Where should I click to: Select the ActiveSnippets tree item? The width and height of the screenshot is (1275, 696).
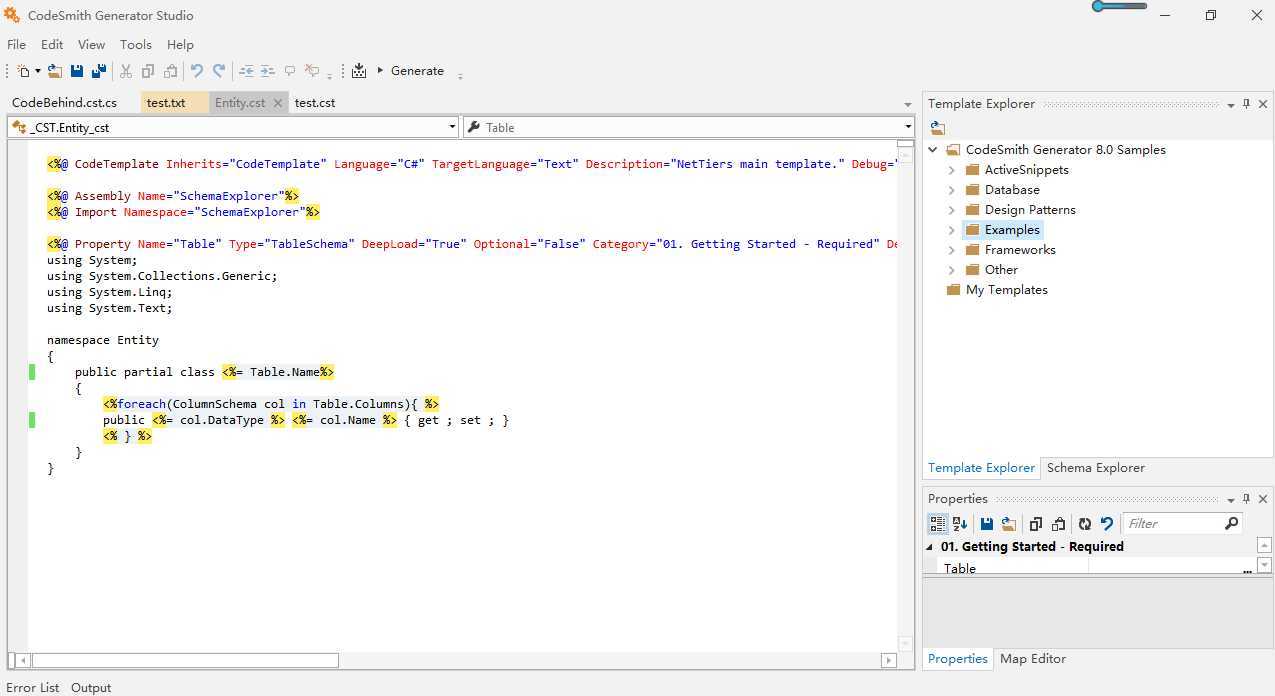tap(1026, 170)
